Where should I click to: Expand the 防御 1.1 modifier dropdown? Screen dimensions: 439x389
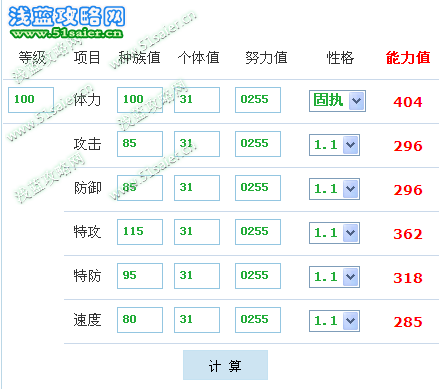(334, 189)
